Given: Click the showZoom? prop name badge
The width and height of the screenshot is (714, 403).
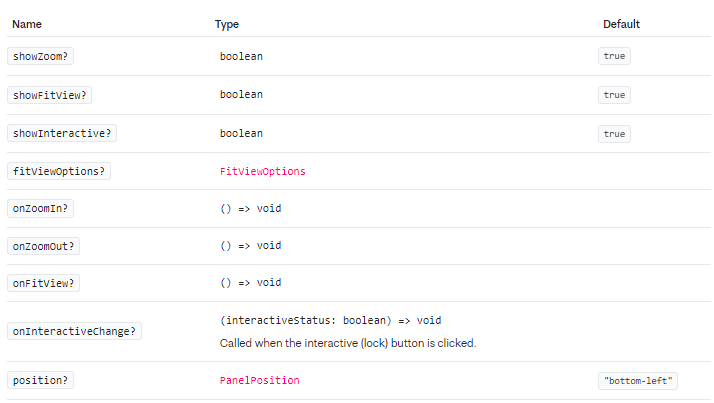Looking at the screenshot, I should [x=40, y=56].
